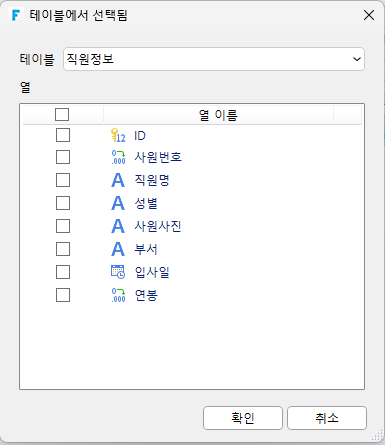Click the calendar date icon for 입사일
Screen dimensions: 385x445
tap(118, 272)
